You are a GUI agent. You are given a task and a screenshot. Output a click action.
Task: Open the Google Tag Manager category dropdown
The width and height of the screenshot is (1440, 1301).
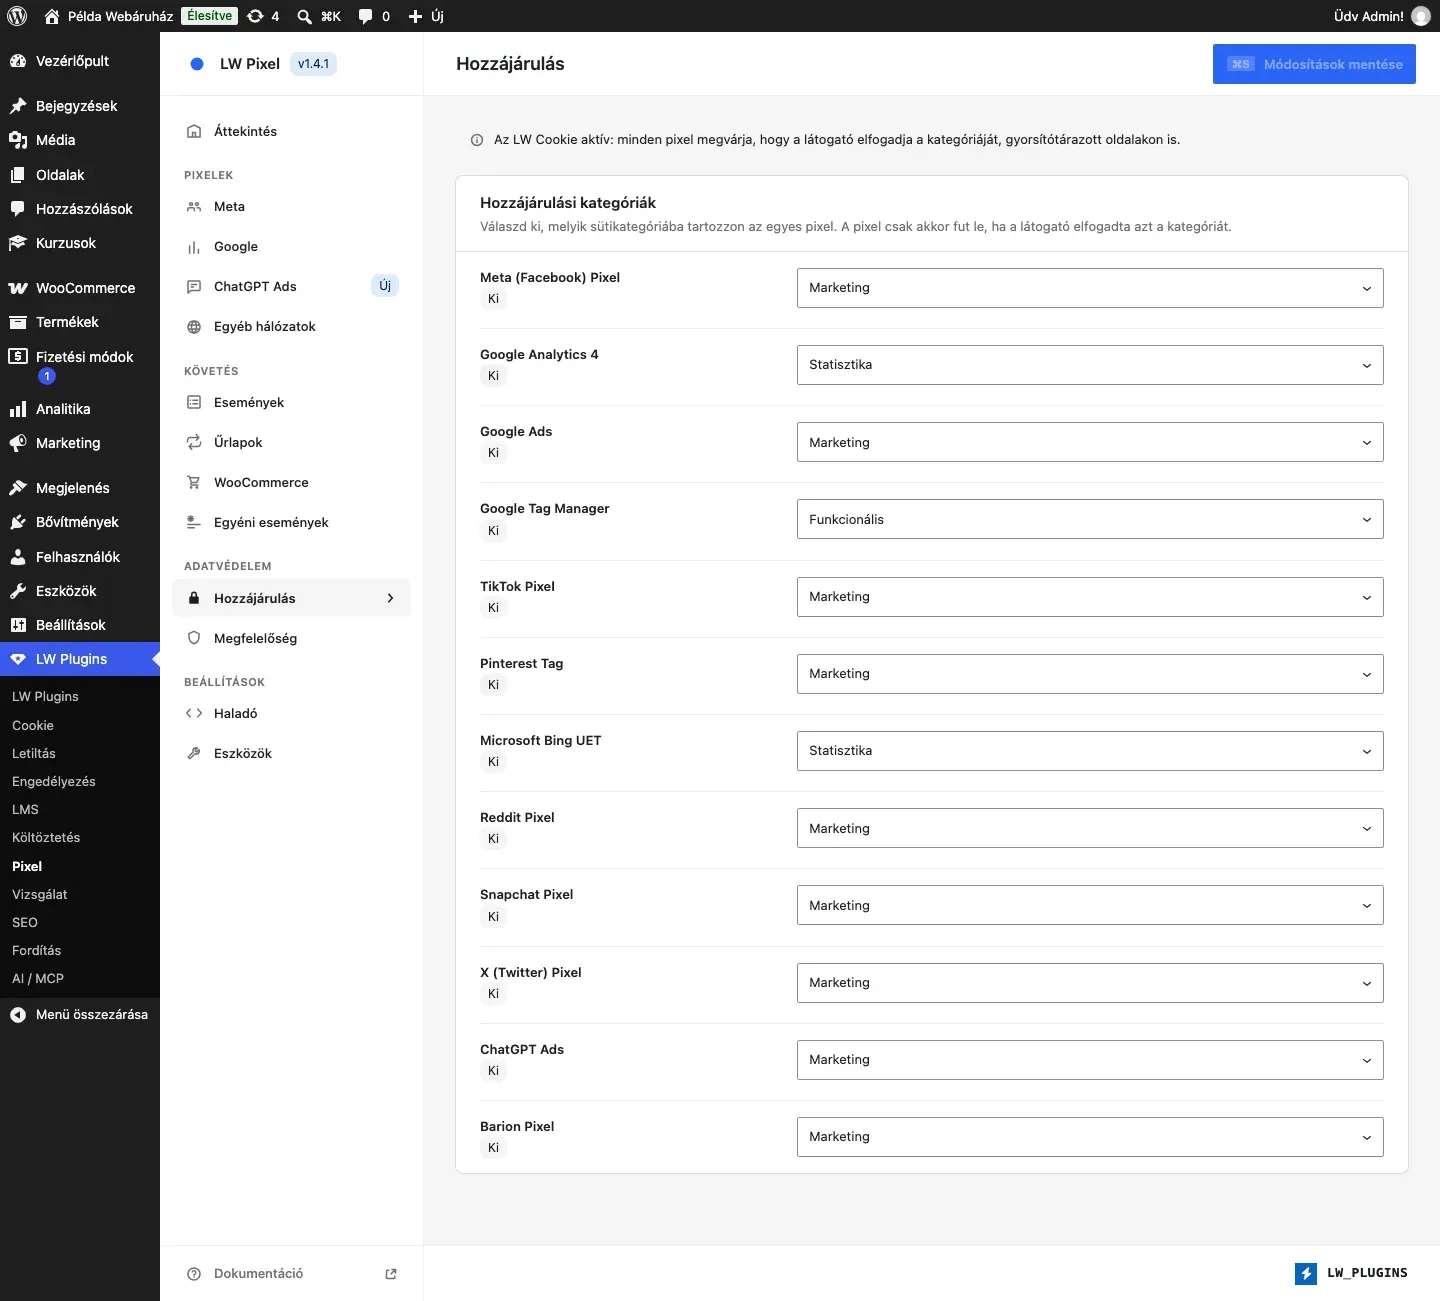point(1090,519)
